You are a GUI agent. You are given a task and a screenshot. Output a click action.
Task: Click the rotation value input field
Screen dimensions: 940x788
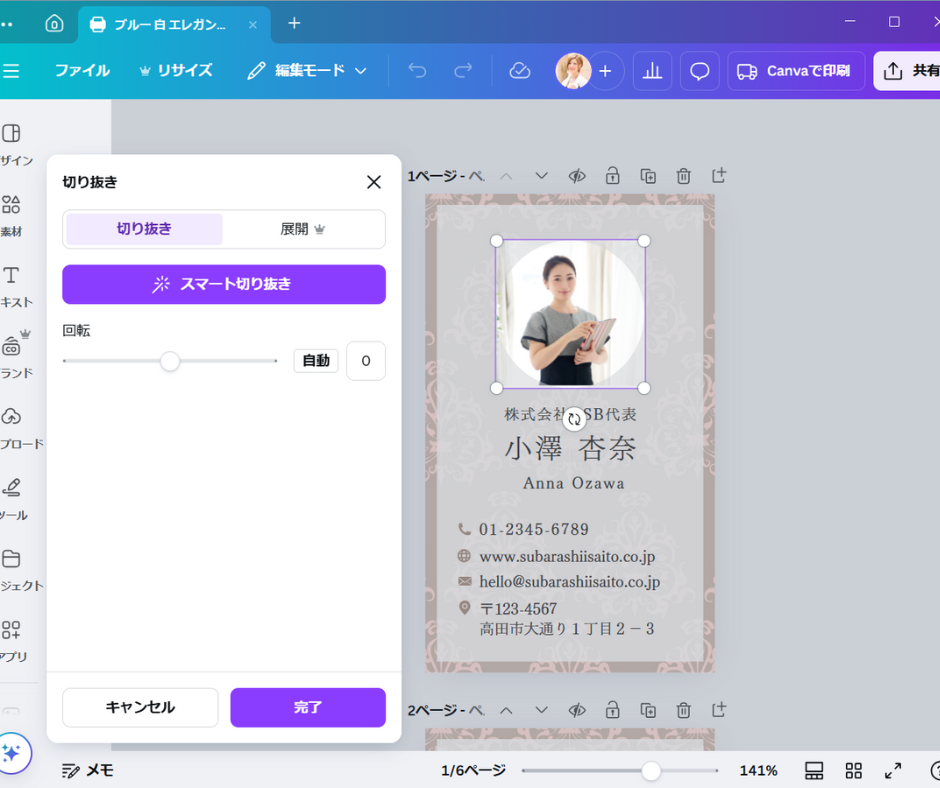tap(365, 361)
